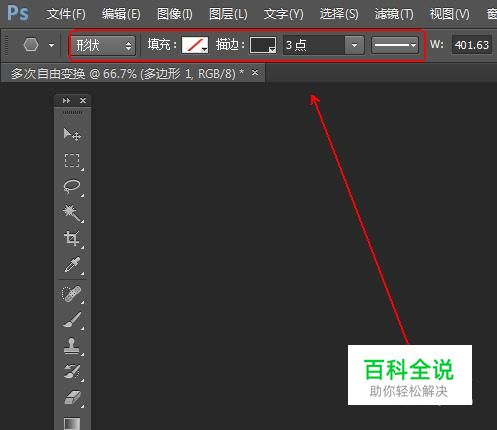
Task: Collapse the tools panel with double arrows
Action: 66,100
